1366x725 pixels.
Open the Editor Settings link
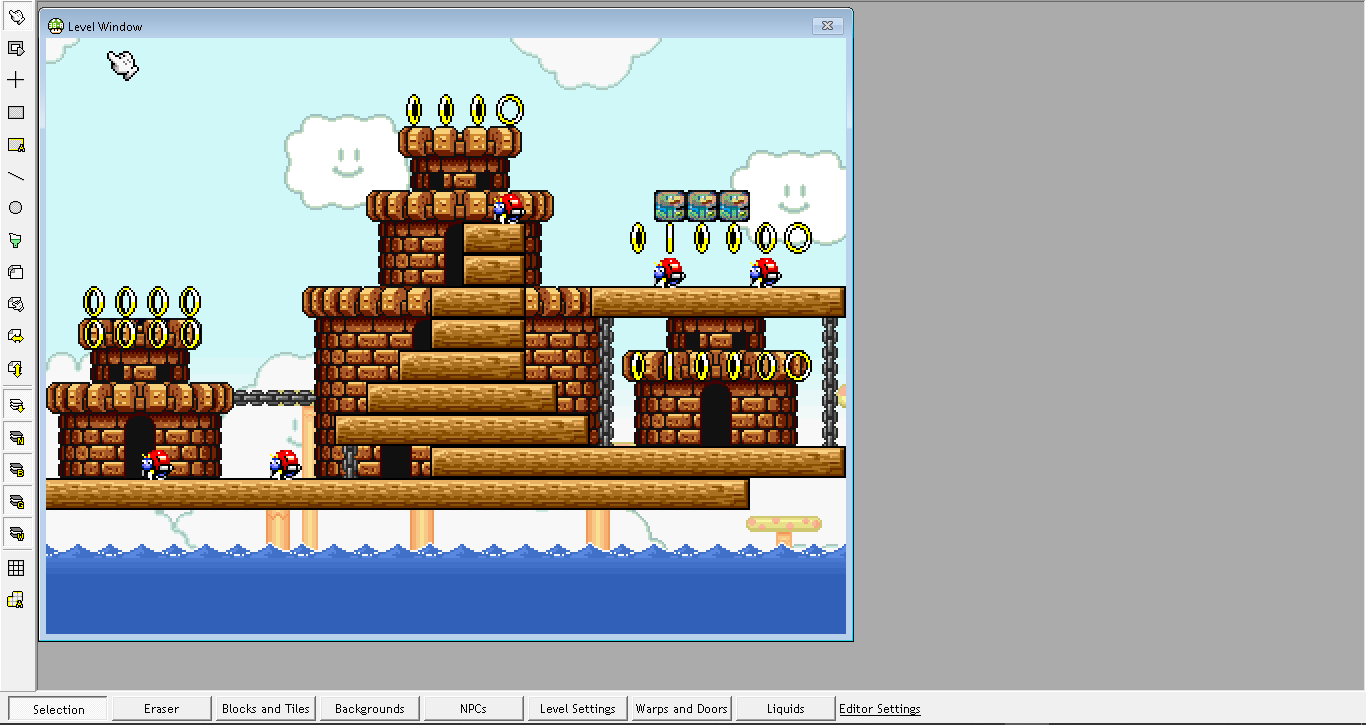(880, 709)
